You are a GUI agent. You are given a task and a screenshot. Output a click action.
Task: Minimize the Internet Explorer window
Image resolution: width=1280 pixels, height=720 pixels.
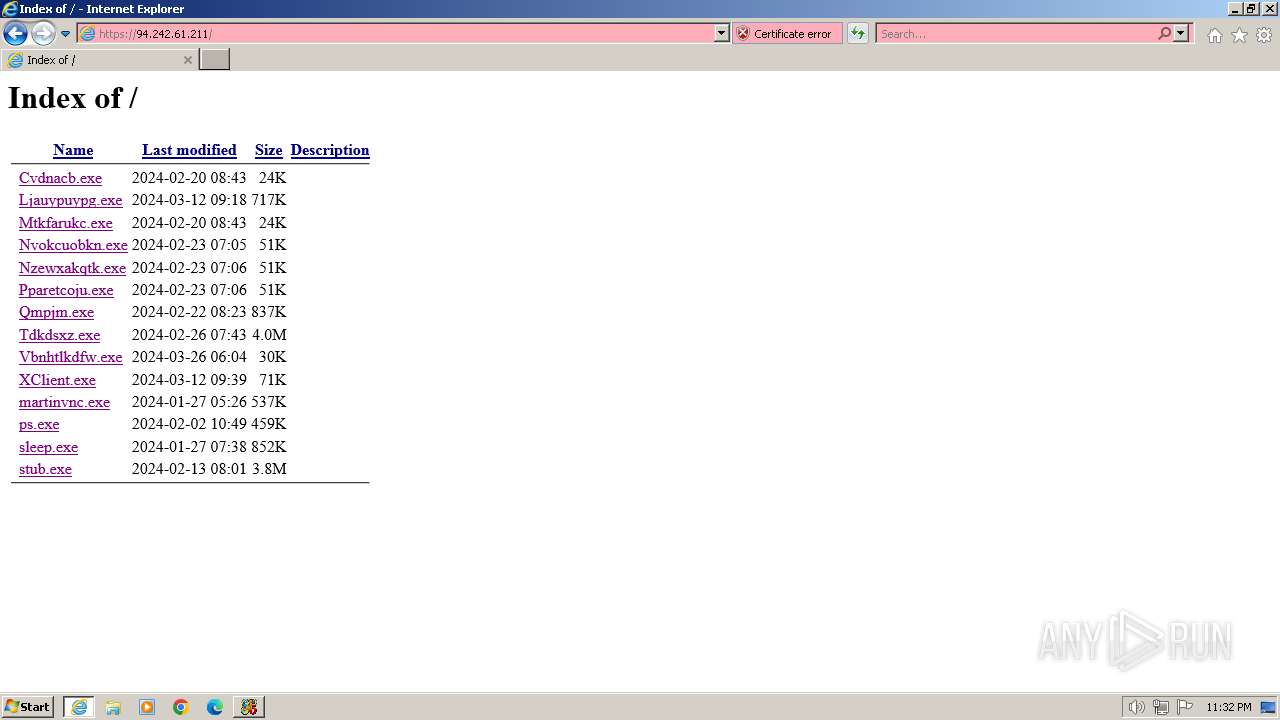click(1235, 9)
